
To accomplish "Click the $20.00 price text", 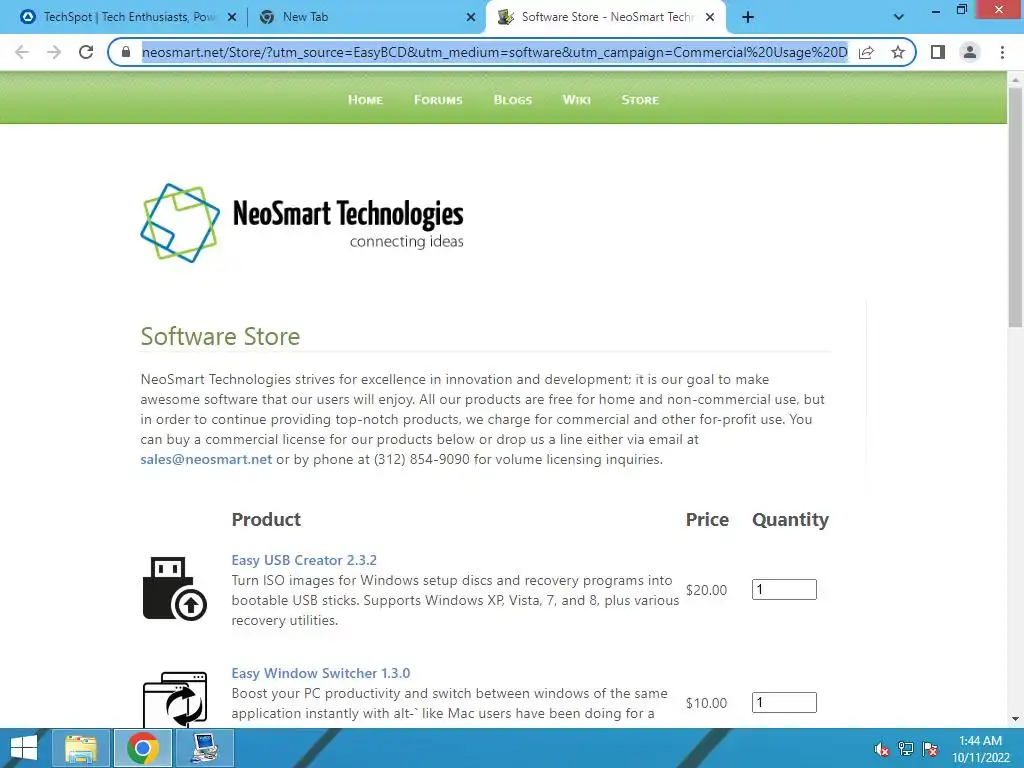I will coord(706,590).
